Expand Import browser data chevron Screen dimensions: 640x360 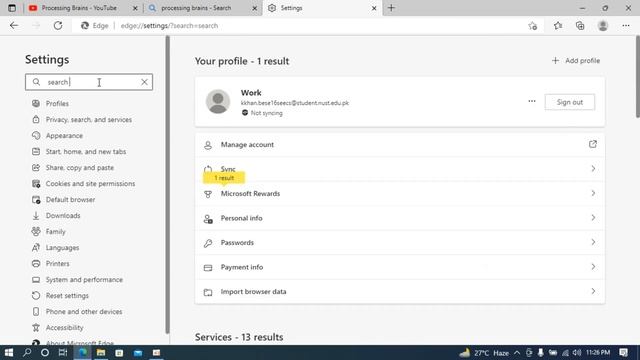point(593,291)
